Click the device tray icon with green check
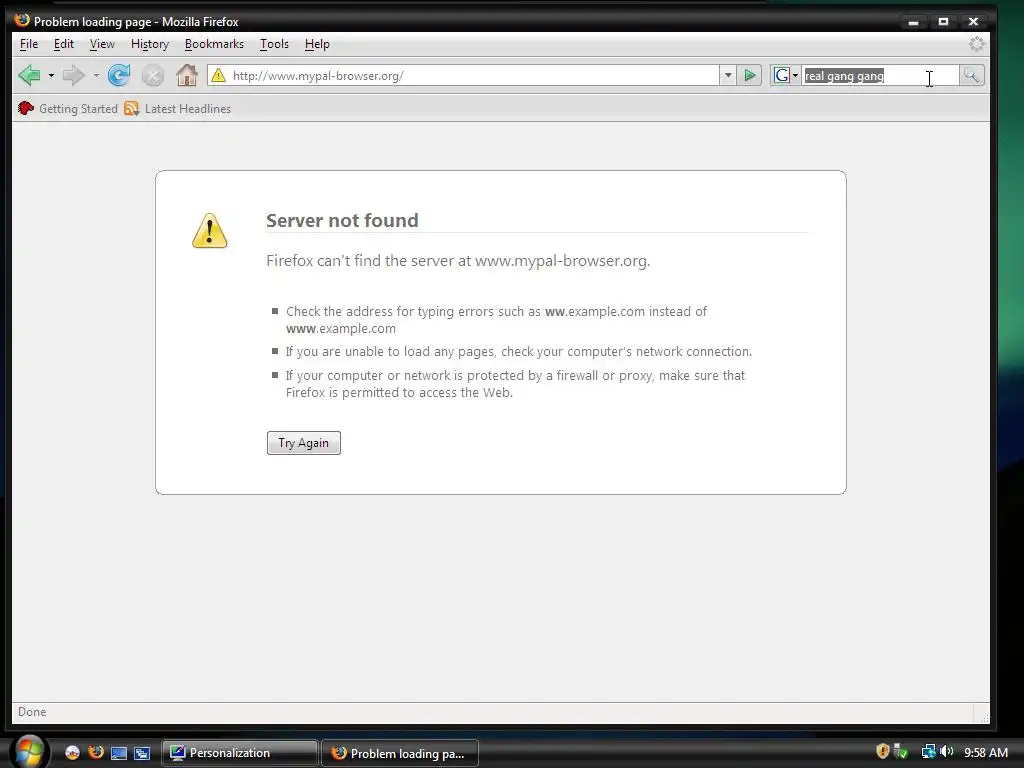 901,752
